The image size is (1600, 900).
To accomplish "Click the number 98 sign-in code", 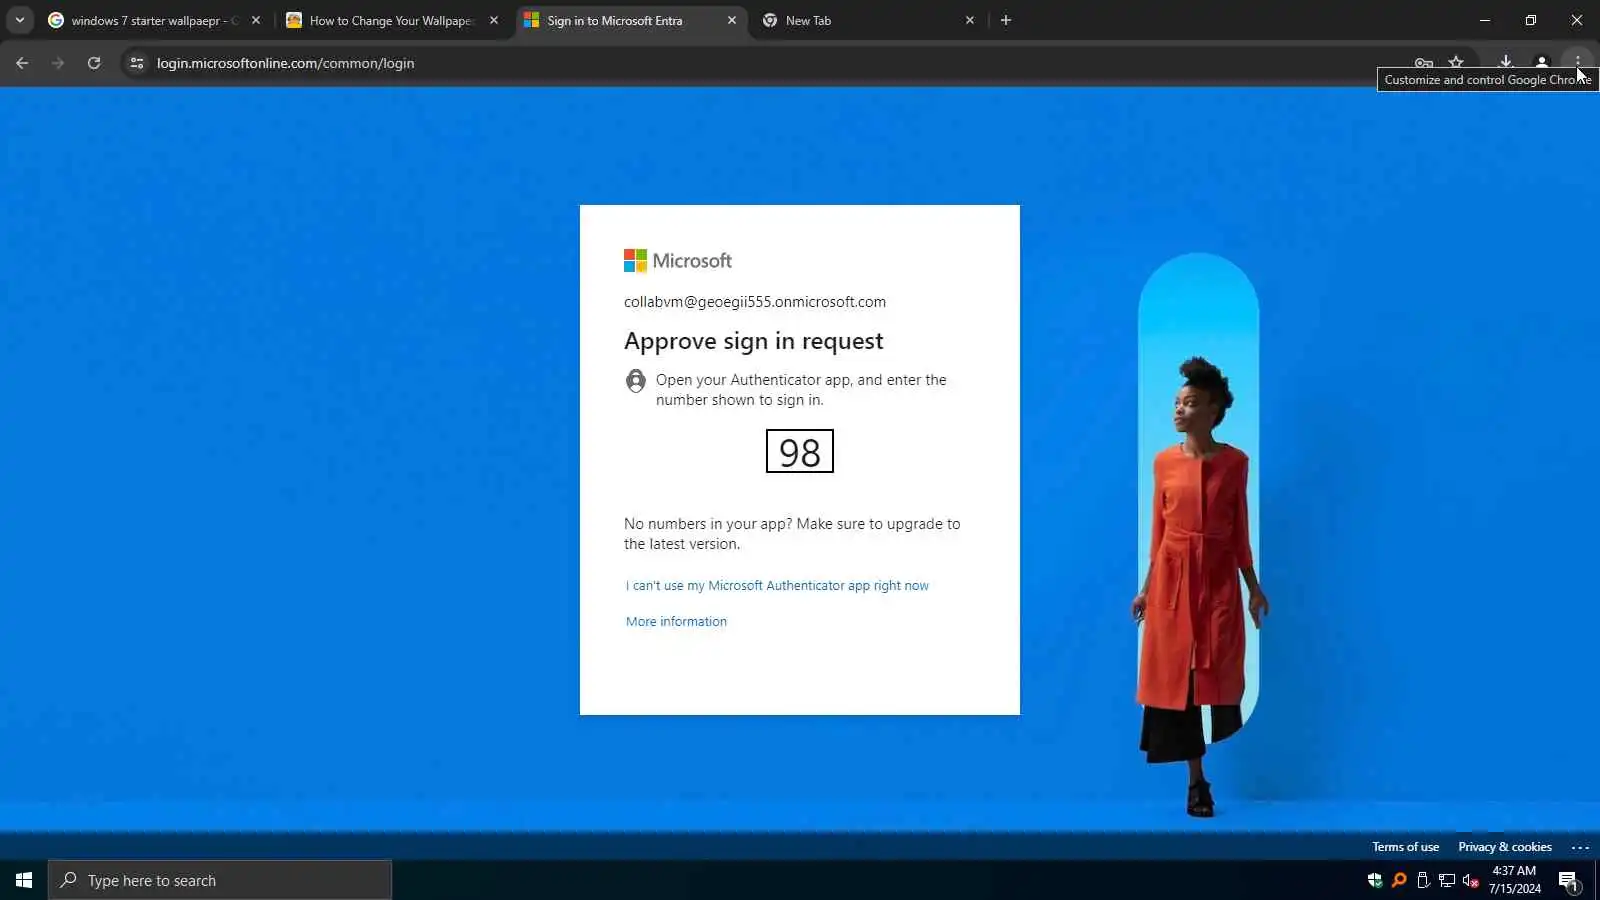I will pos(800,452).
